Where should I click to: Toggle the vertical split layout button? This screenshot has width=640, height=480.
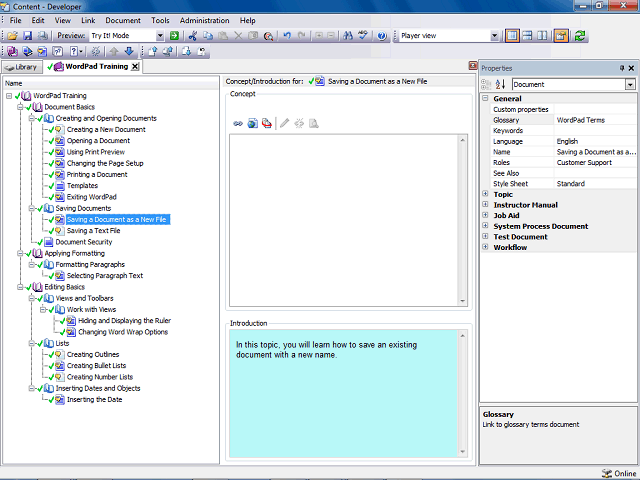pos(512,36)
